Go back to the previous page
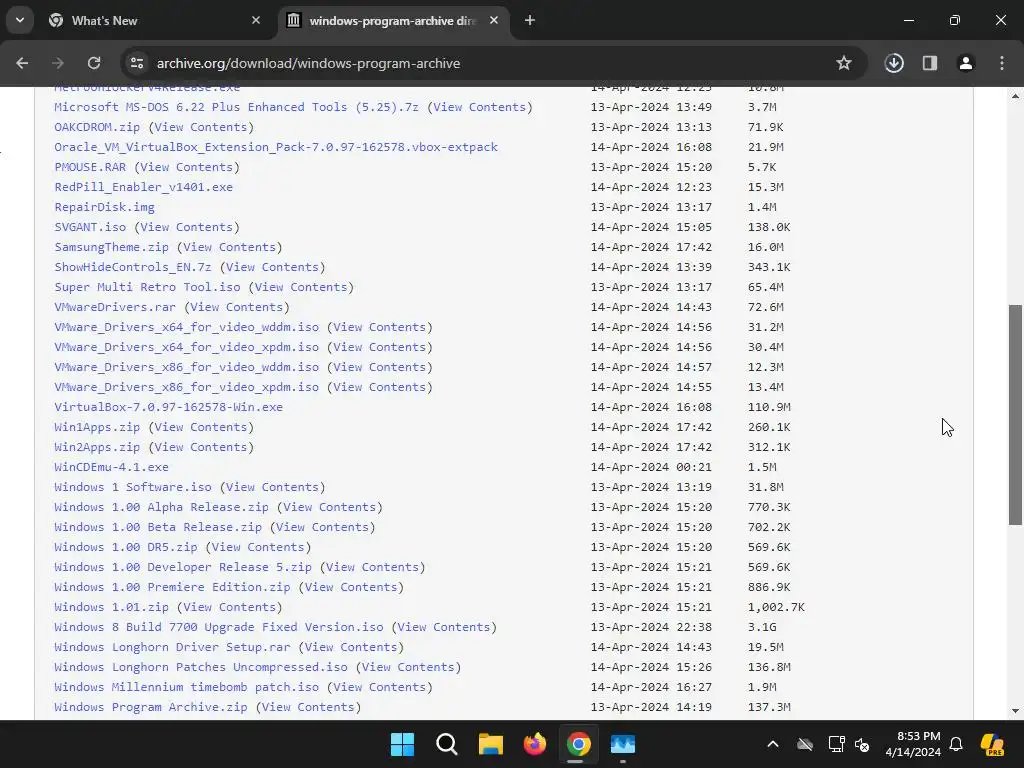Screen dimensions: 1024x768 (x=22, y=63)
